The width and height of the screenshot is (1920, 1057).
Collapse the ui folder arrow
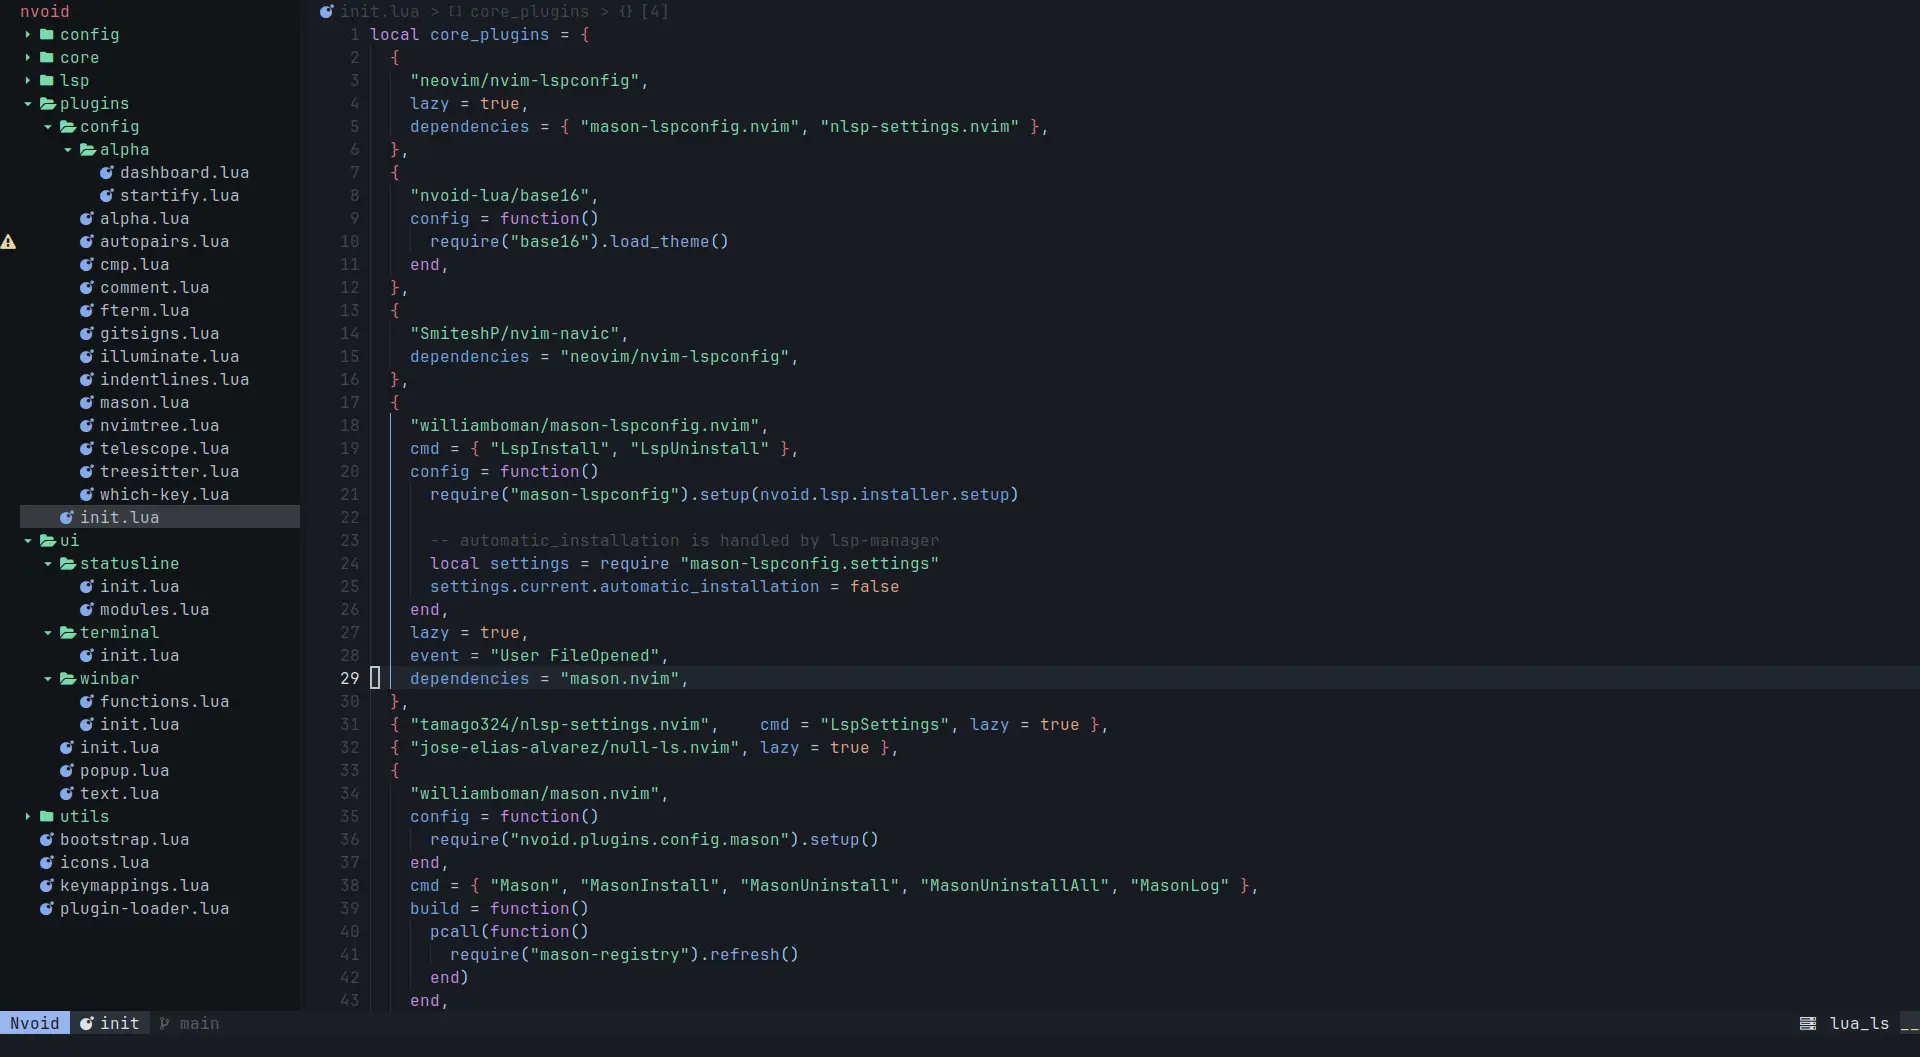coord(28,541)
